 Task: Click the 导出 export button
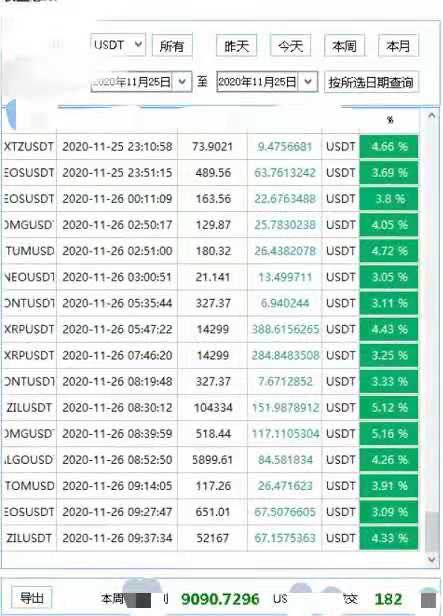31,598
